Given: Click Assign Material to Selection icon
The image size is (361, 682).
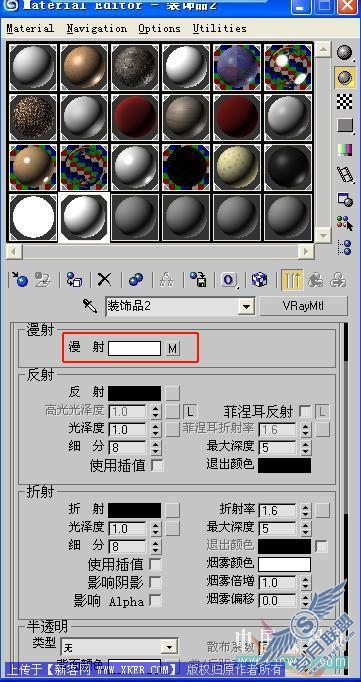Looking at the screenshot, I should 74,279.
